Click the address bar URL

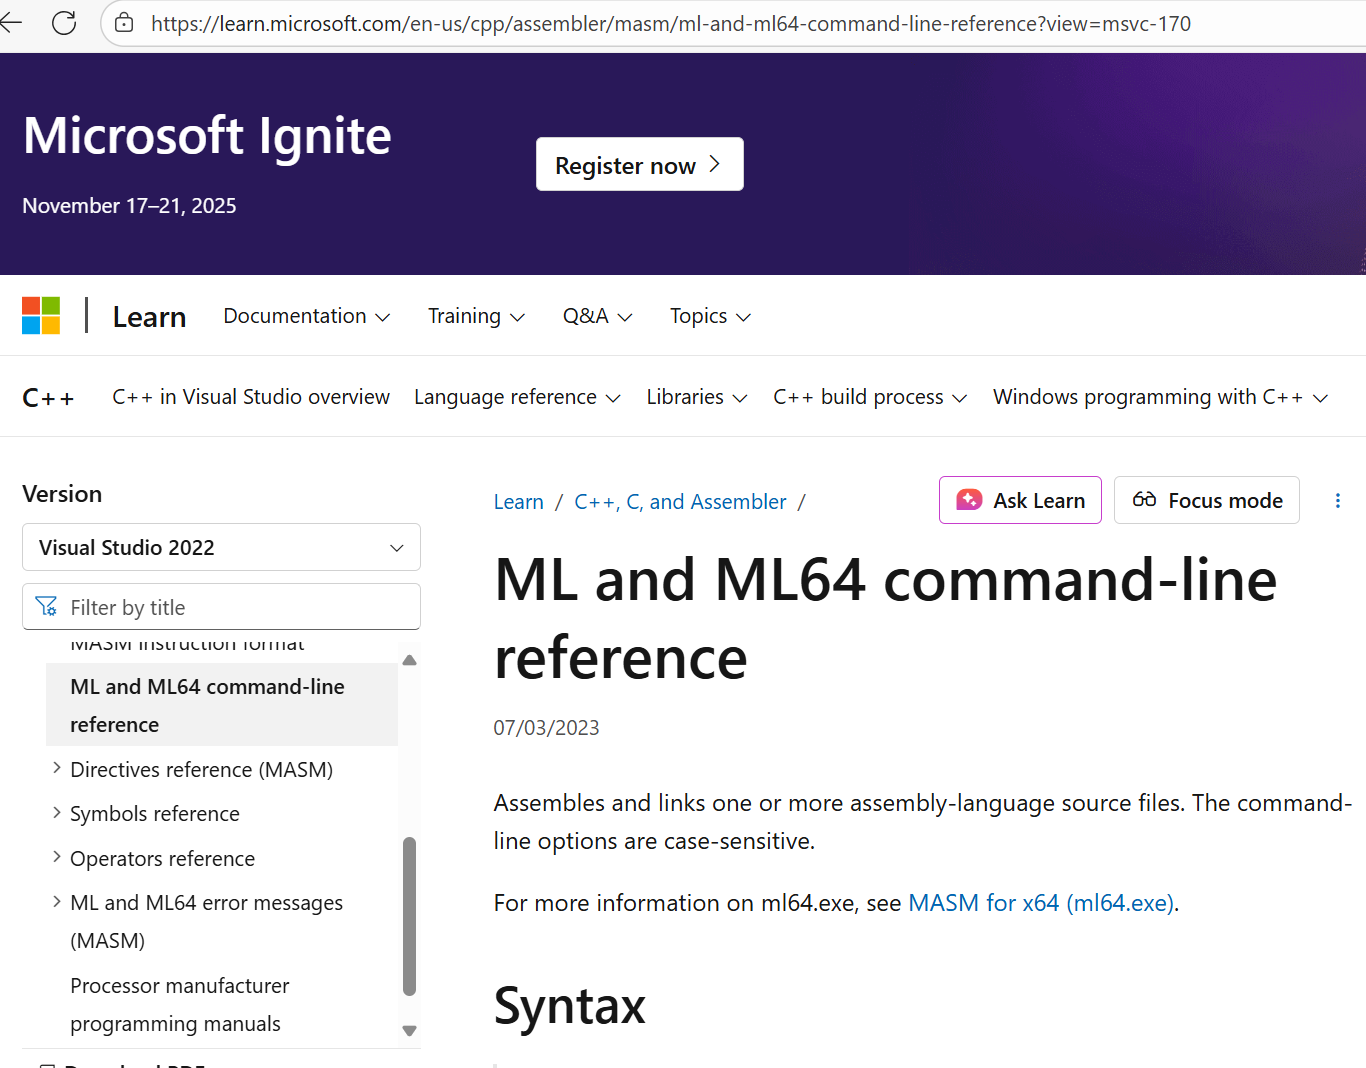(671, 23)
